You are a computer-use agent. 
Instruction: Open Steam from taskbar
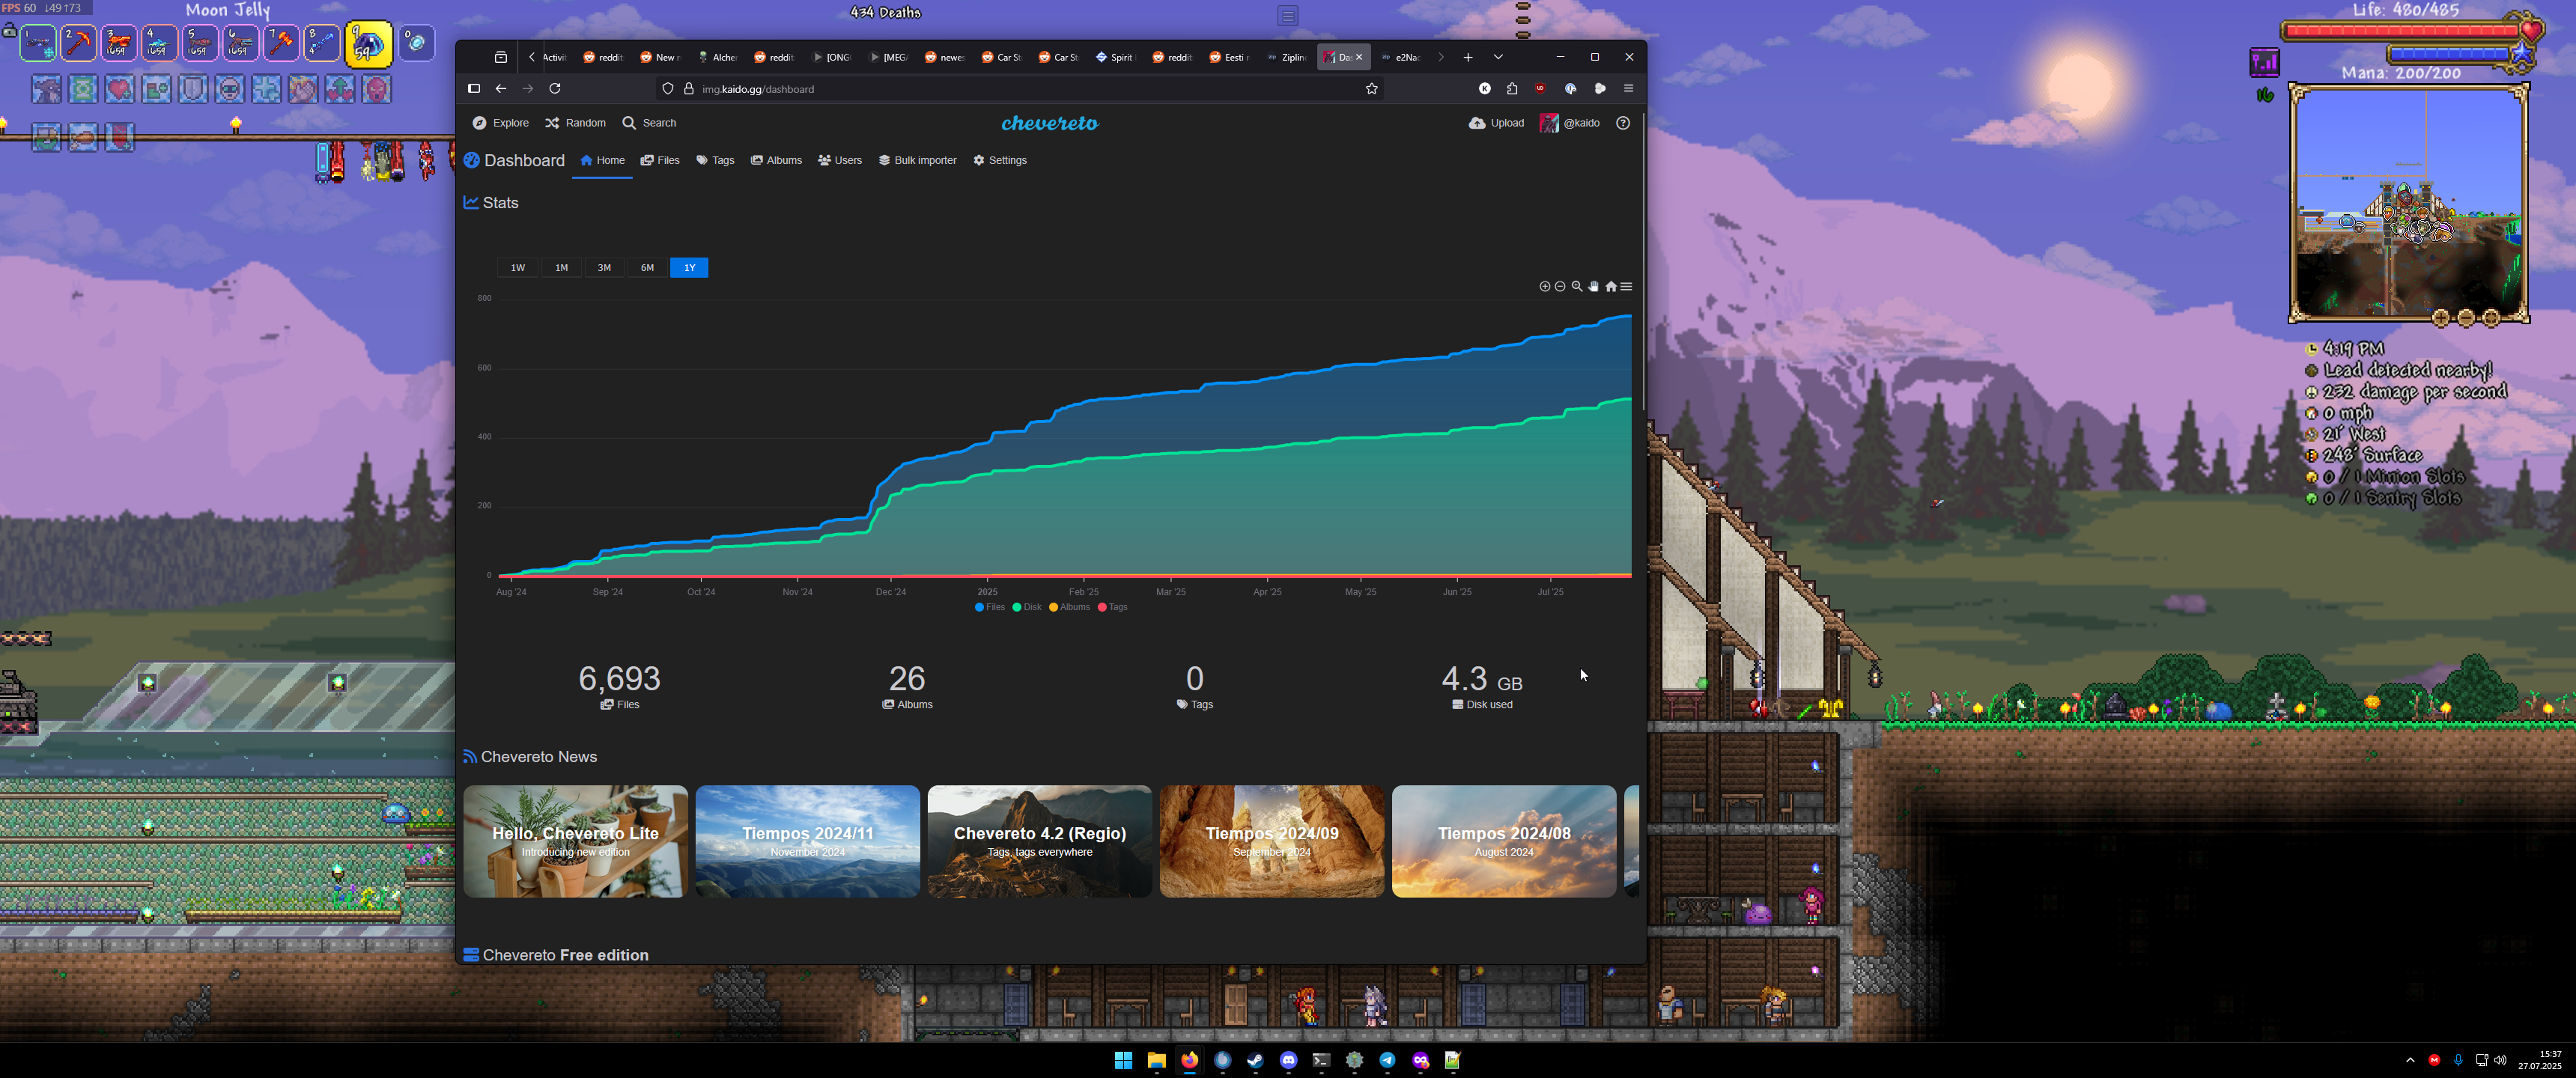(x=1255, y=1061)
